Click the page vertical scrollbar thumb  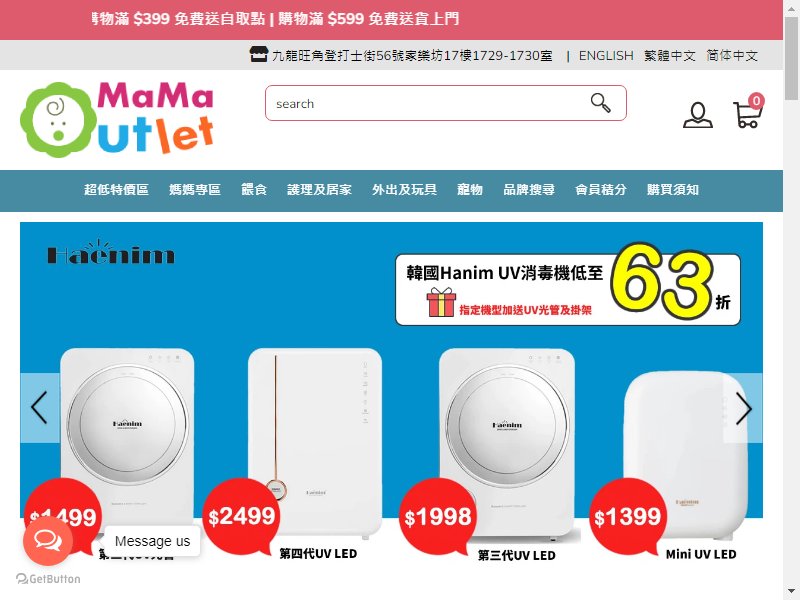[x=791, y=59]
